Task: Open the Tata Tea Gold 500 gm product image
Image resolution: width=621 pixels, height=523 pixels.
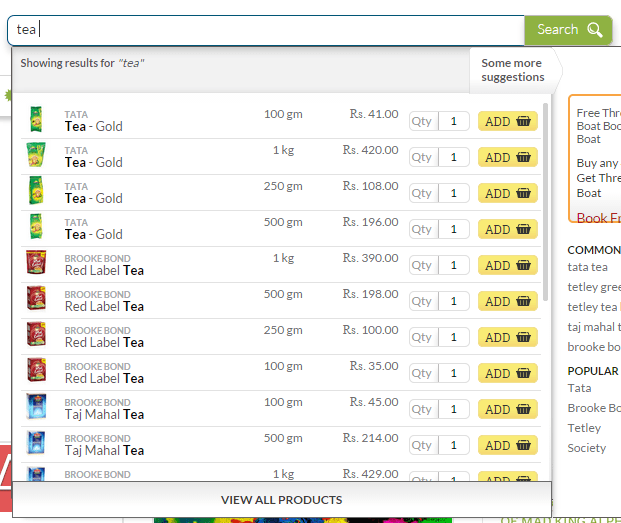Action: (x=36, y=227)
